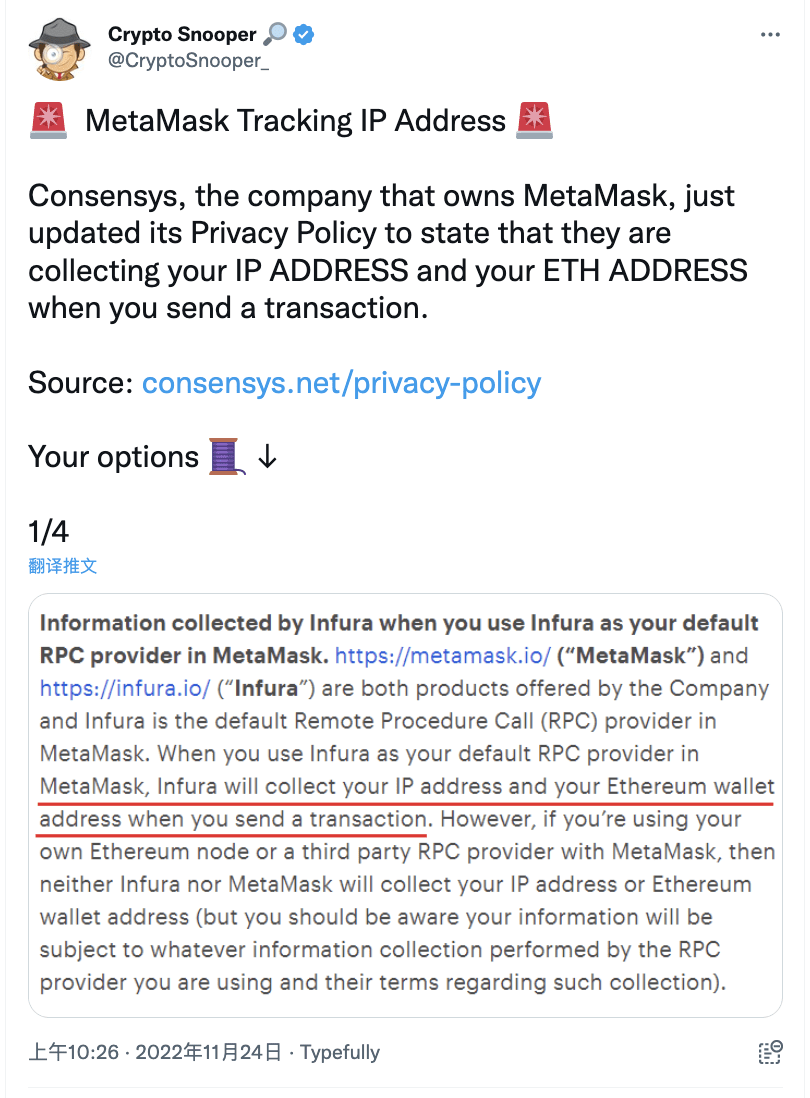Click the blue verified badge next to Crypto Snooper
Viewport: 810px width, 1098px height.
302,33
